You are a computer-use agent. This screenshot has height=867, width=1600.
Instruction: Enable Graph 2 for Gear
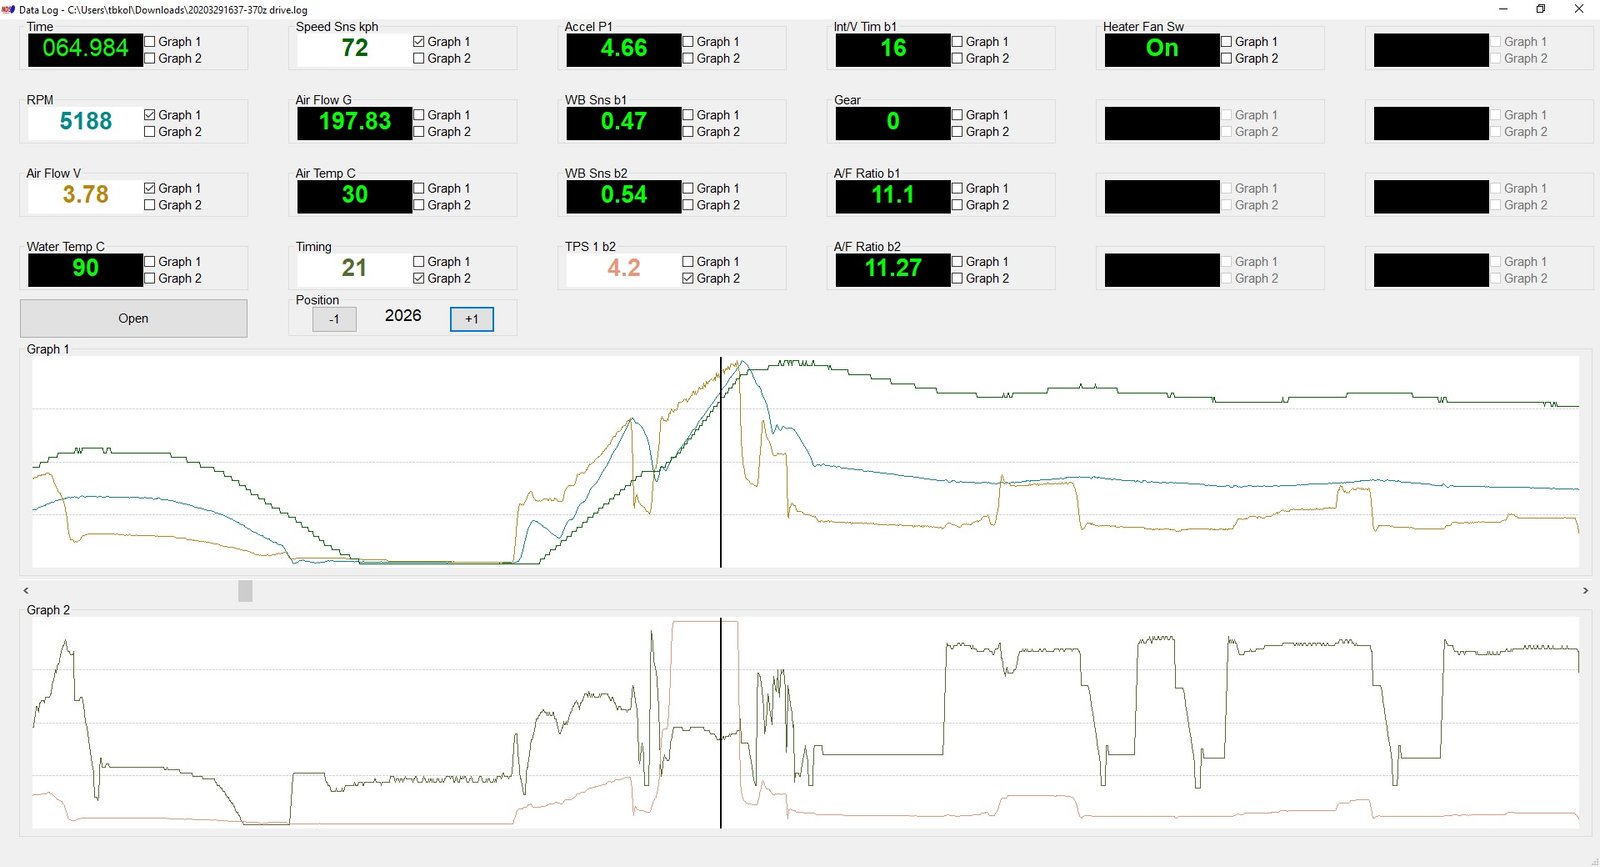(x=957, y=132)
